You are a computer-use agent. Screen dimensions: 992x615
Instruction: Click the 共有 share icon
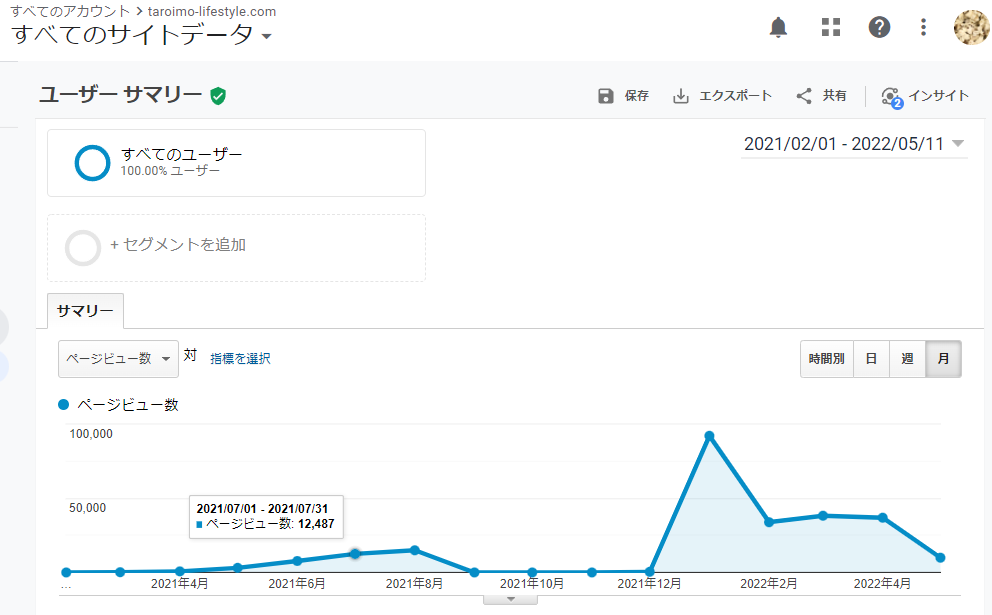(803, 96)
